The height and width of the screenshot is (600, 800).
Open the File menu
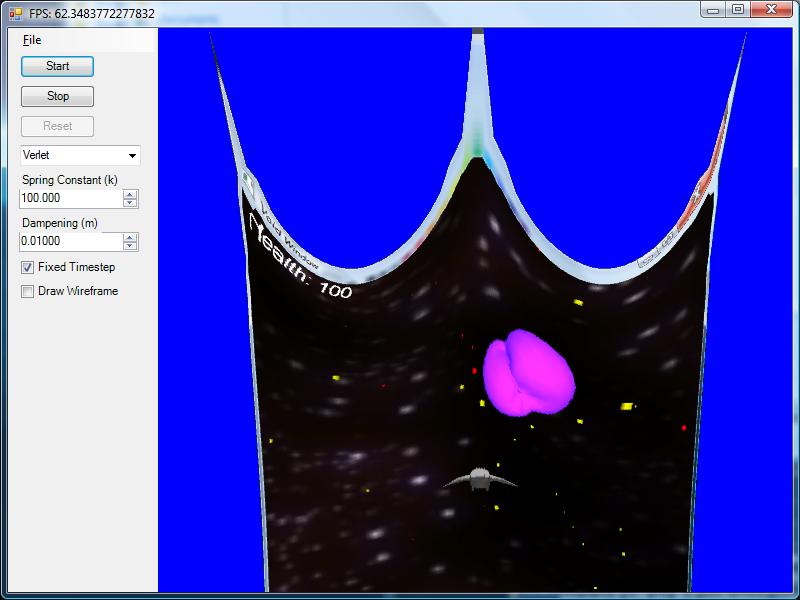click(x=32, y=40)
